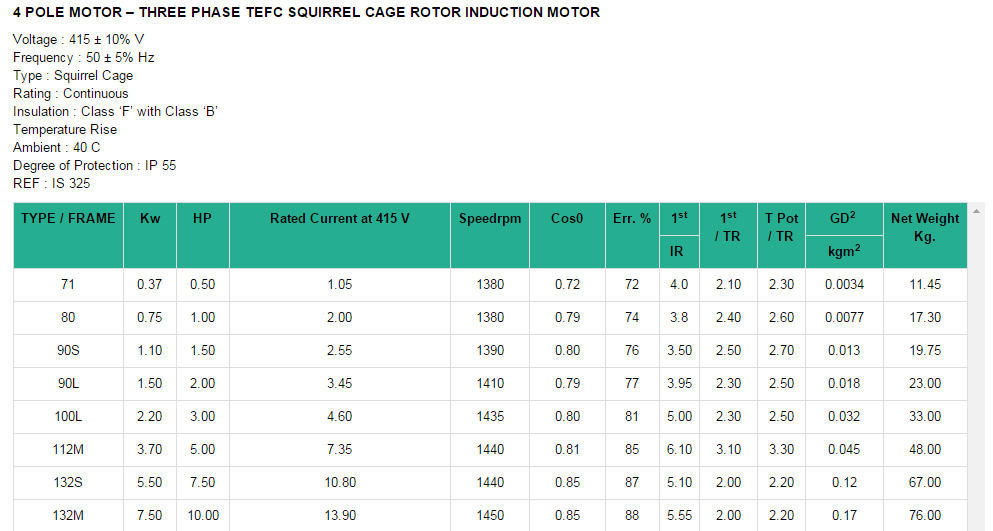Click the 4 Pole Motor title heading
The image size is (993, 531).
[306, 12]
